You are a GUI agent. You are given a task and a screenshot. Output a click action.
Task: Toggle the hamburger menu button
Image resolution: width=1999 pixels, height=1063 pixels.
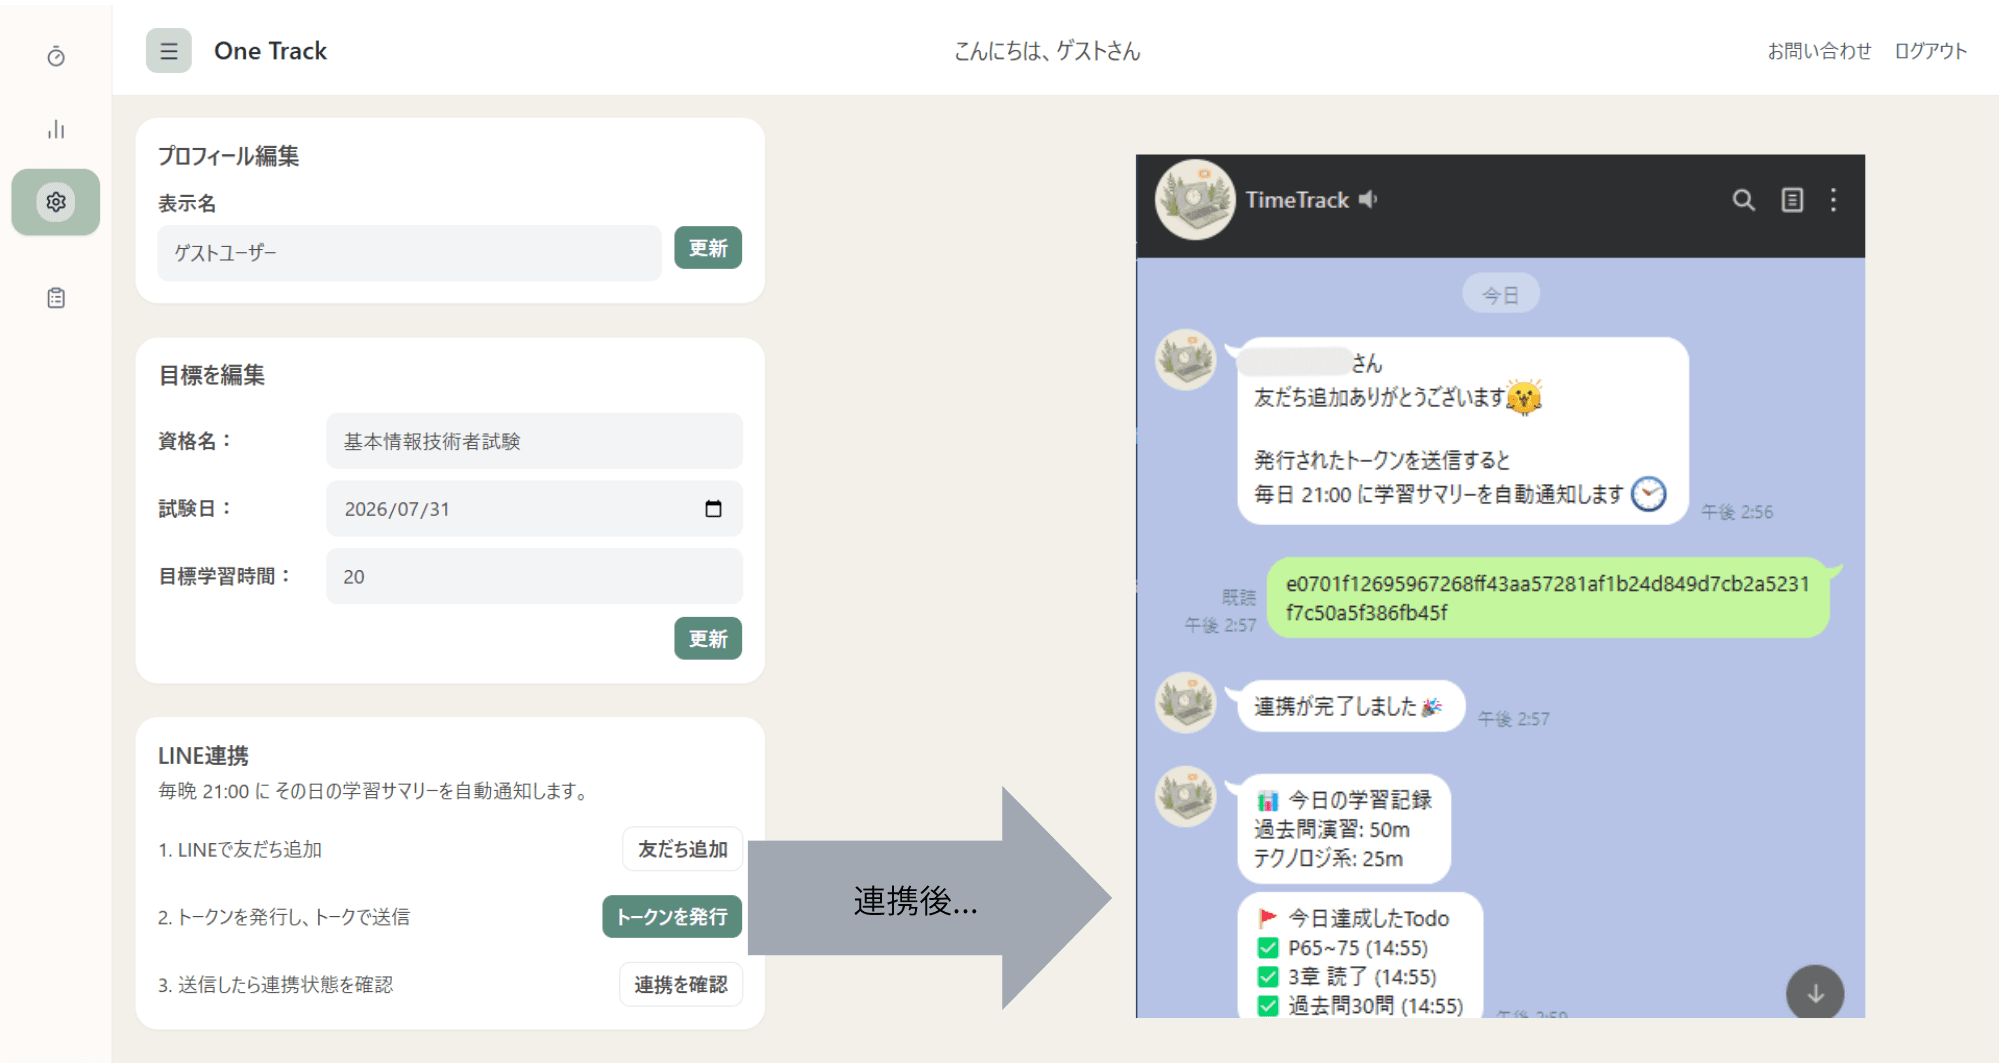tap(168, 51)
